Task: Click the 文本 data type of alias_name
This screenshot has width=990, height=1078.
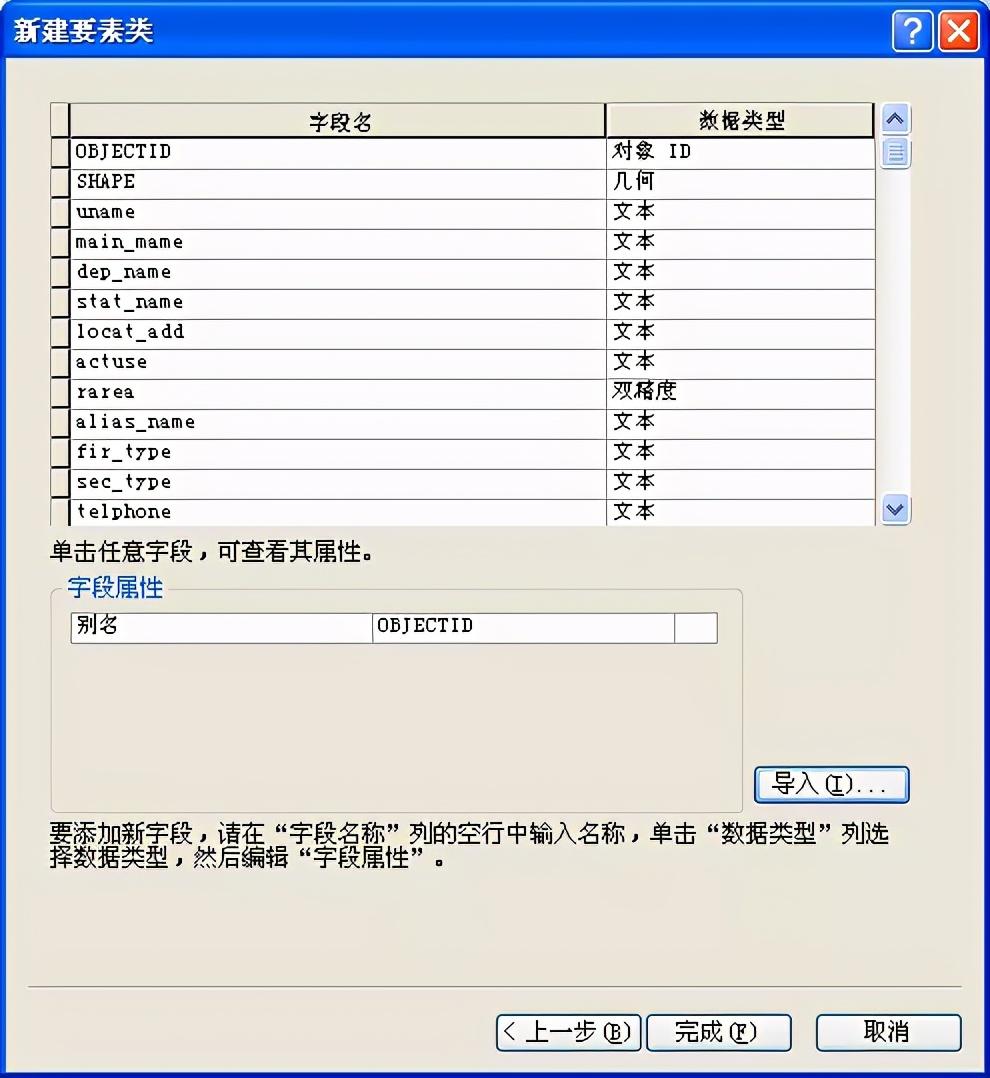Action: tap(740, 424)
